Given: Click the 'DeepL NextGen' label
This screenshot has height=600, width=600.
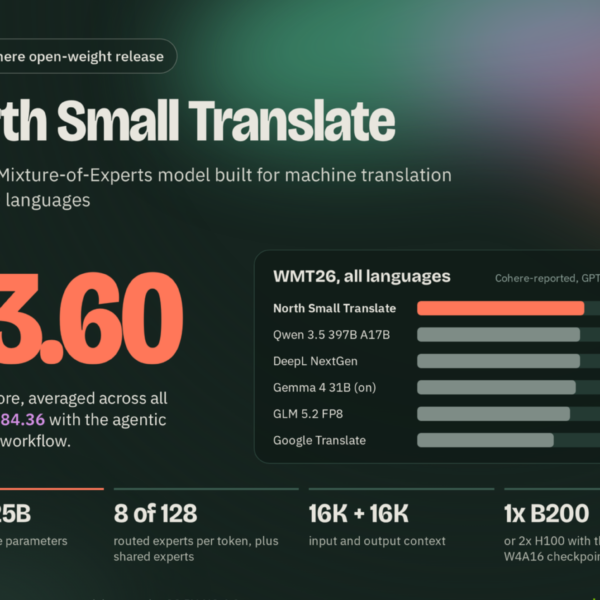Looking at the screenshot, I should [x=315, y=361].
